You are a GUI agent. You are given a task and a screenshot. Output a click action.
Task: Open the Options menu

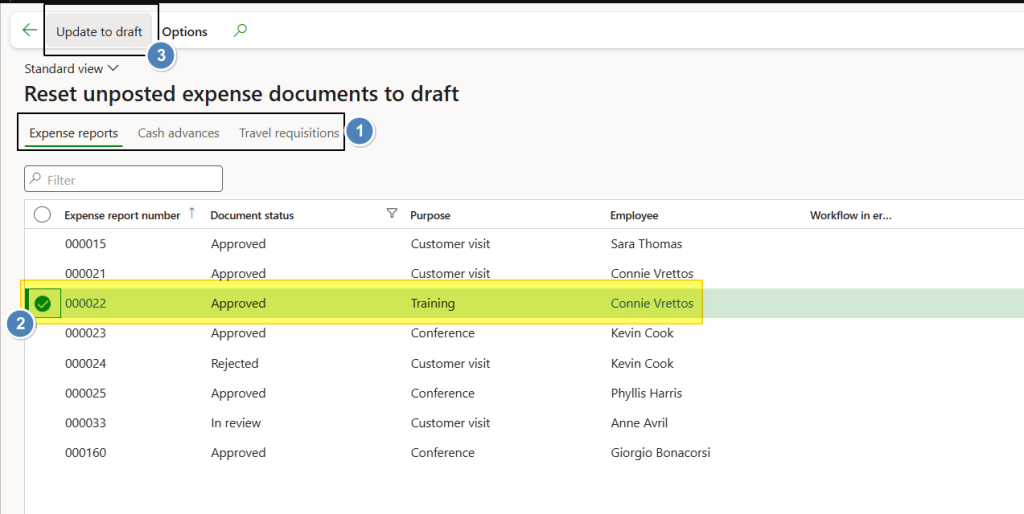[185, 31]
